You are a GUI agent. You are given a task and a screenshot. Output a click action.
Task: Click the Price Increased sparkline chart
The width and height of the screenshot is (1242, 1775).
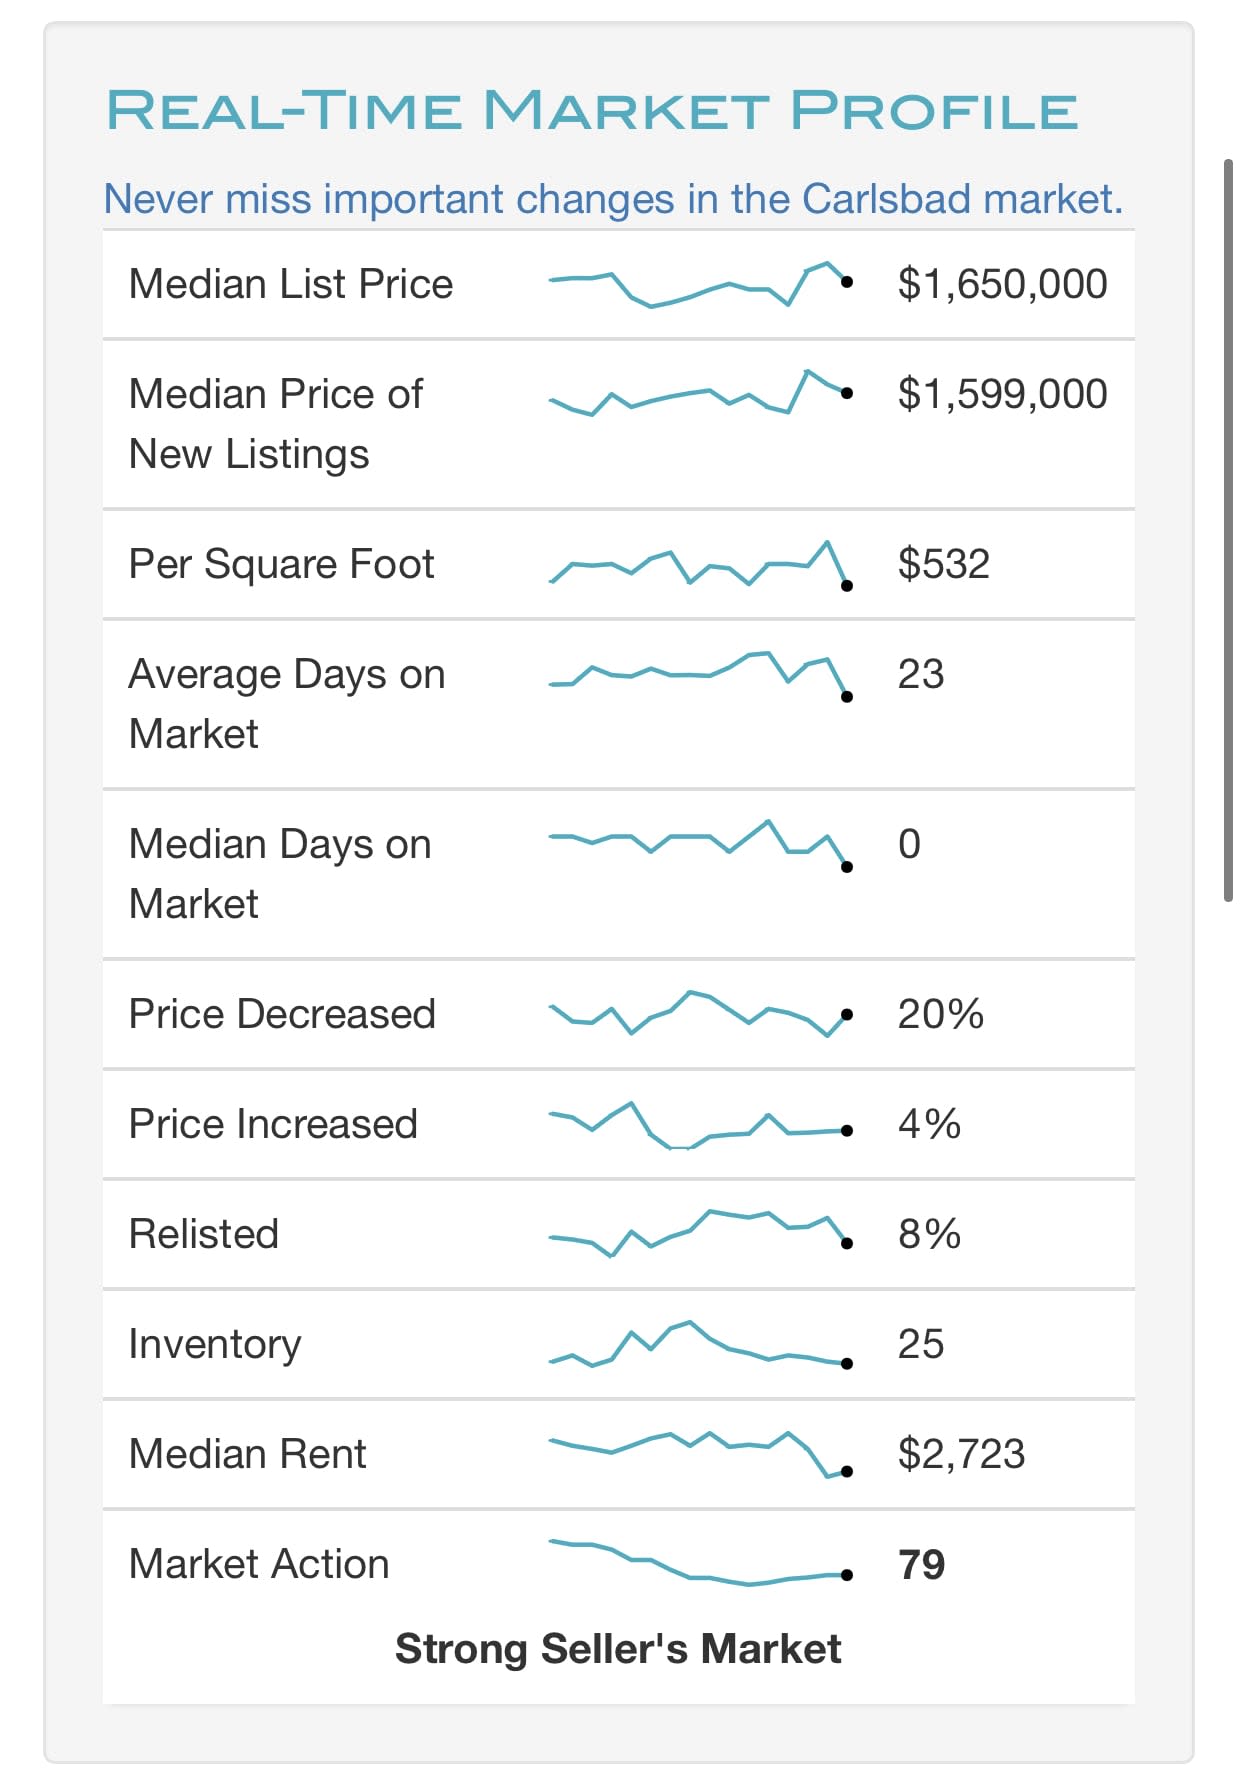coord(699,1126)
